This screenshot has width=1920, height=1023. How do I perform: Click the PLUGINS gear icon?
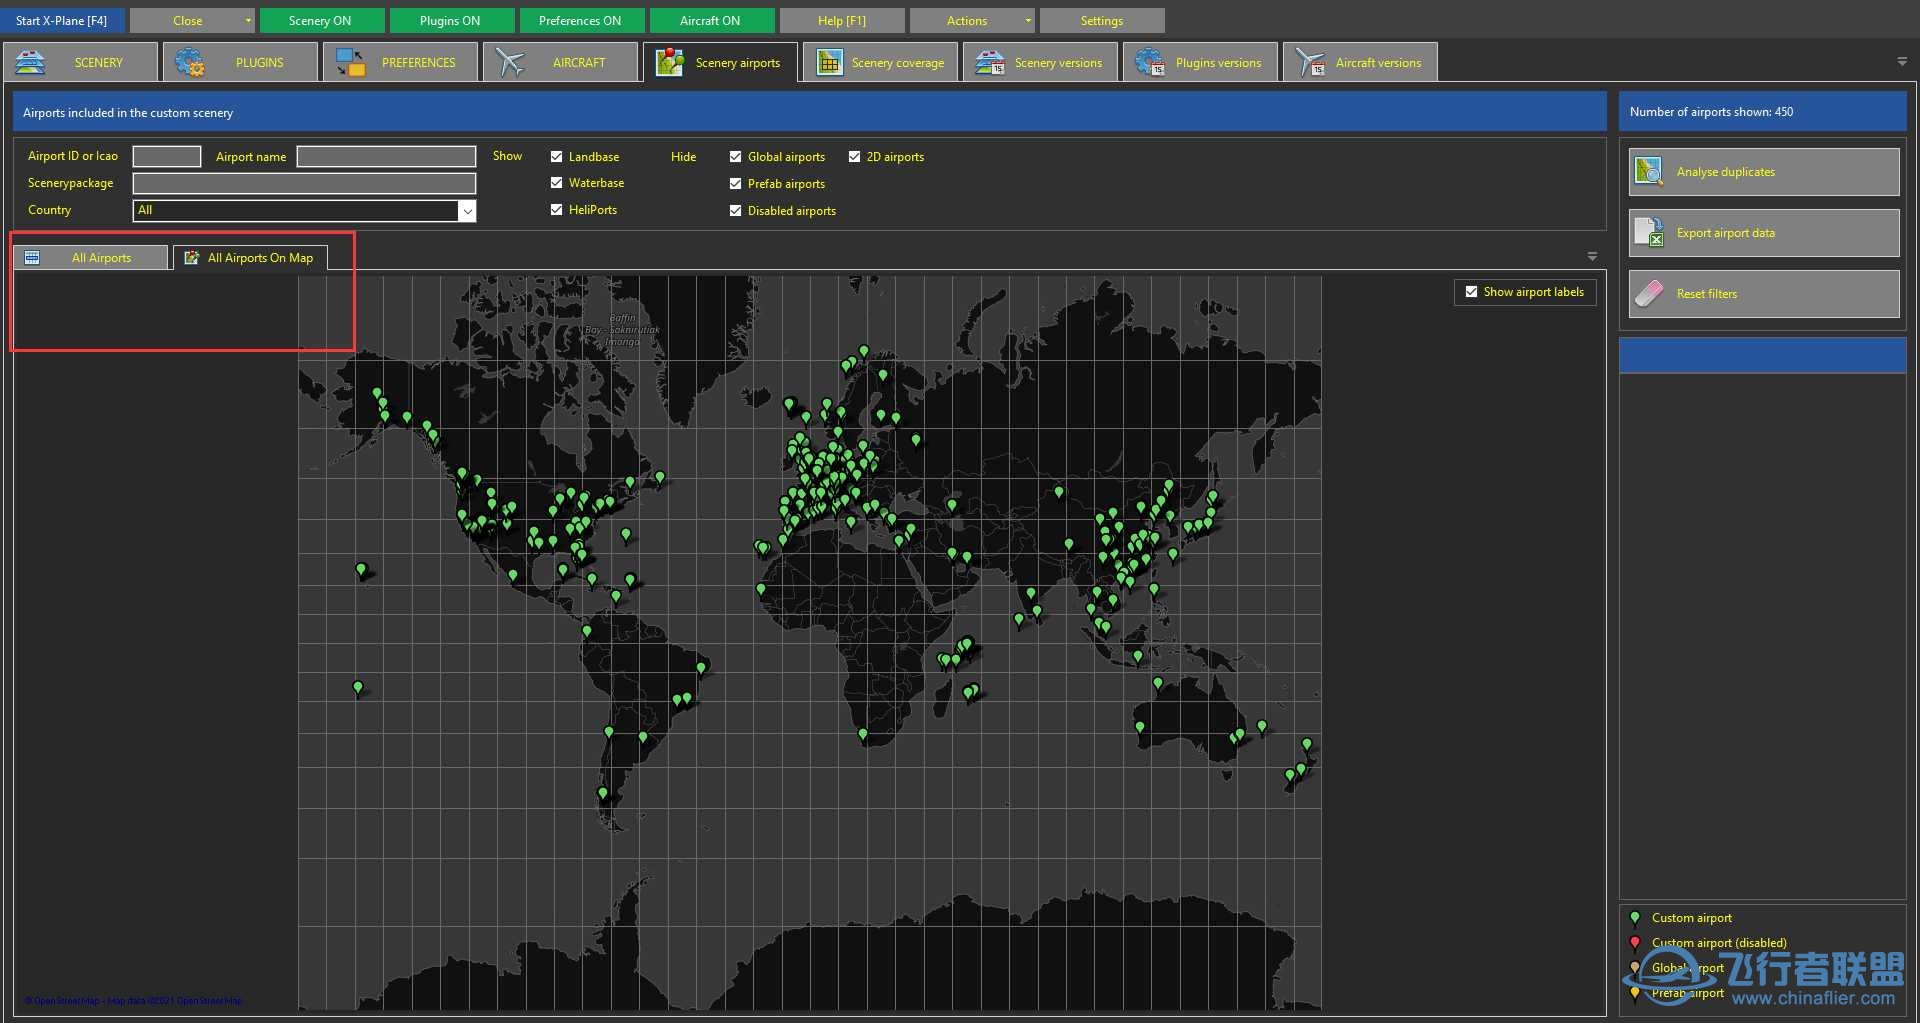(189, 62)
